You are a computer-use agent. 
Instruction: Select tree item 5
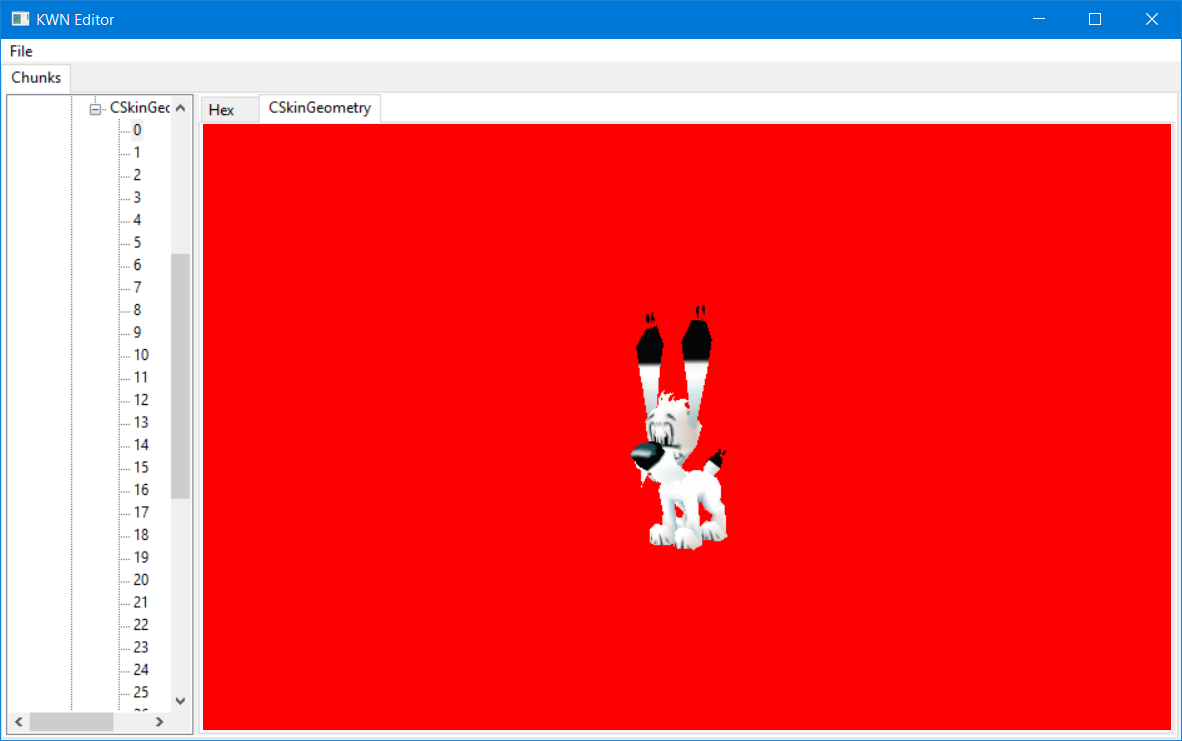[137, 243]
